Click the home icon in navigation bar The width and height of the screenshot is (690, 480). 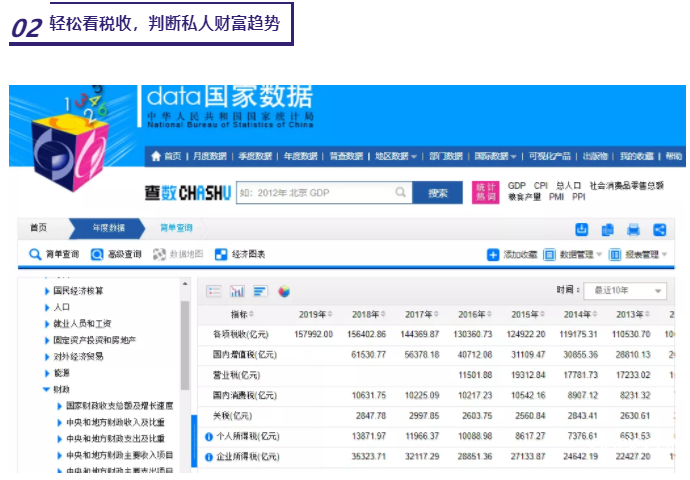[156, 156]
